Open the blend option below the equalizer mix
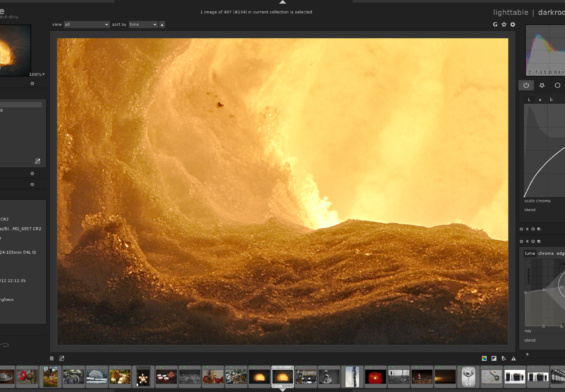This screenshot has width=565, height=392. [530, 340]
